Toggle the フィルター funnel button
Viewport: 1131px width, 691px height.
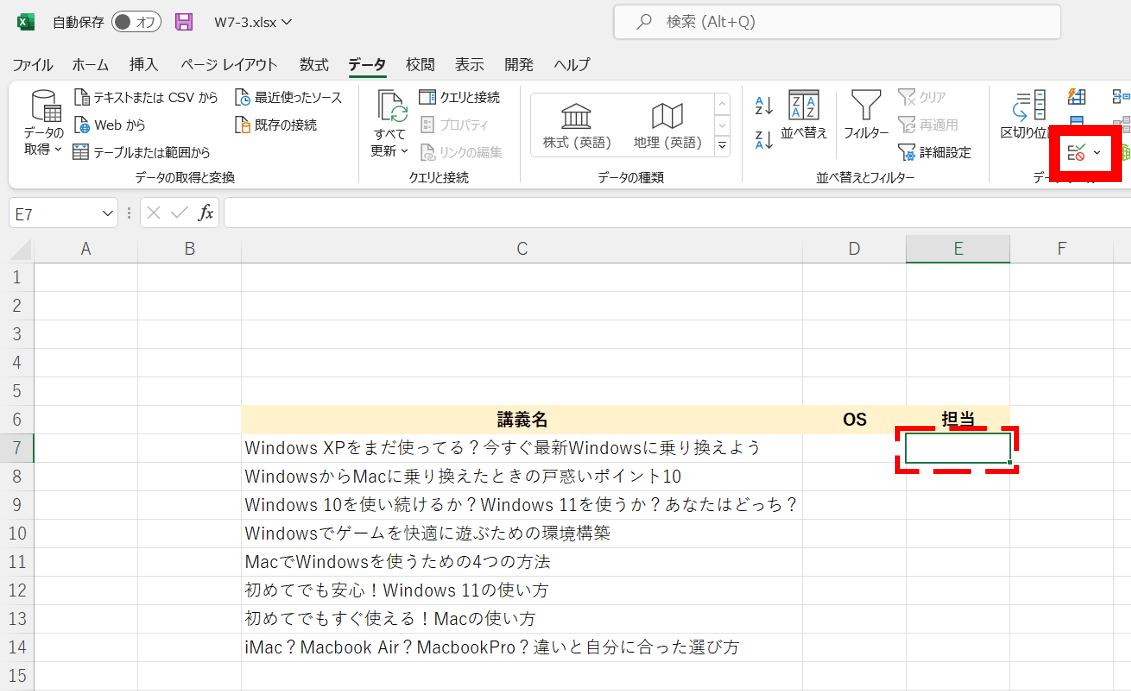coord(866,115)
